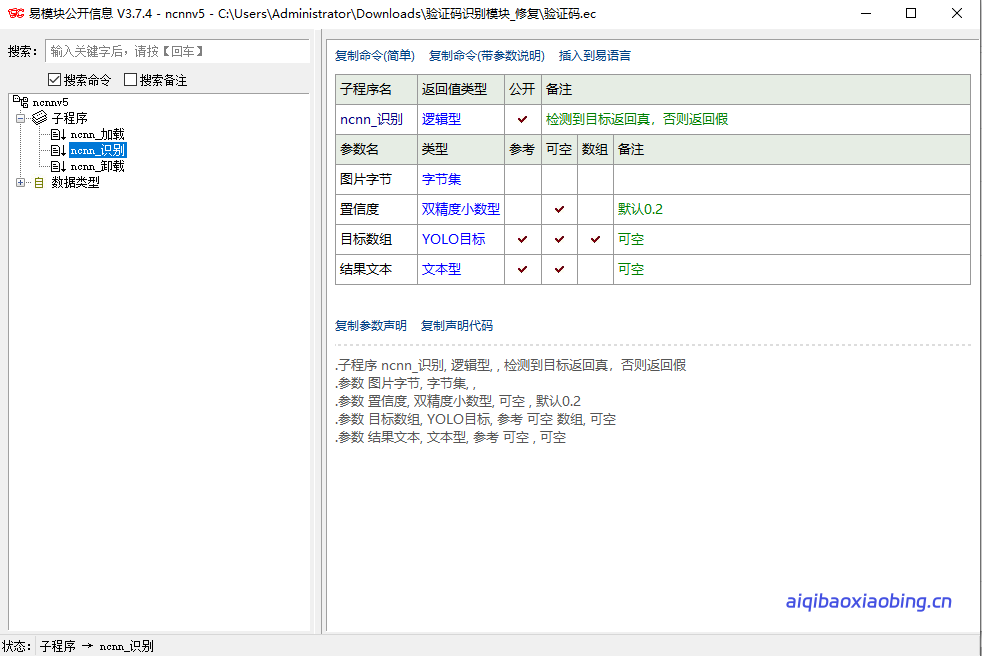982x656 pixels.
Task: Click the app logo in title bar
Action: (x=15, y=14)
